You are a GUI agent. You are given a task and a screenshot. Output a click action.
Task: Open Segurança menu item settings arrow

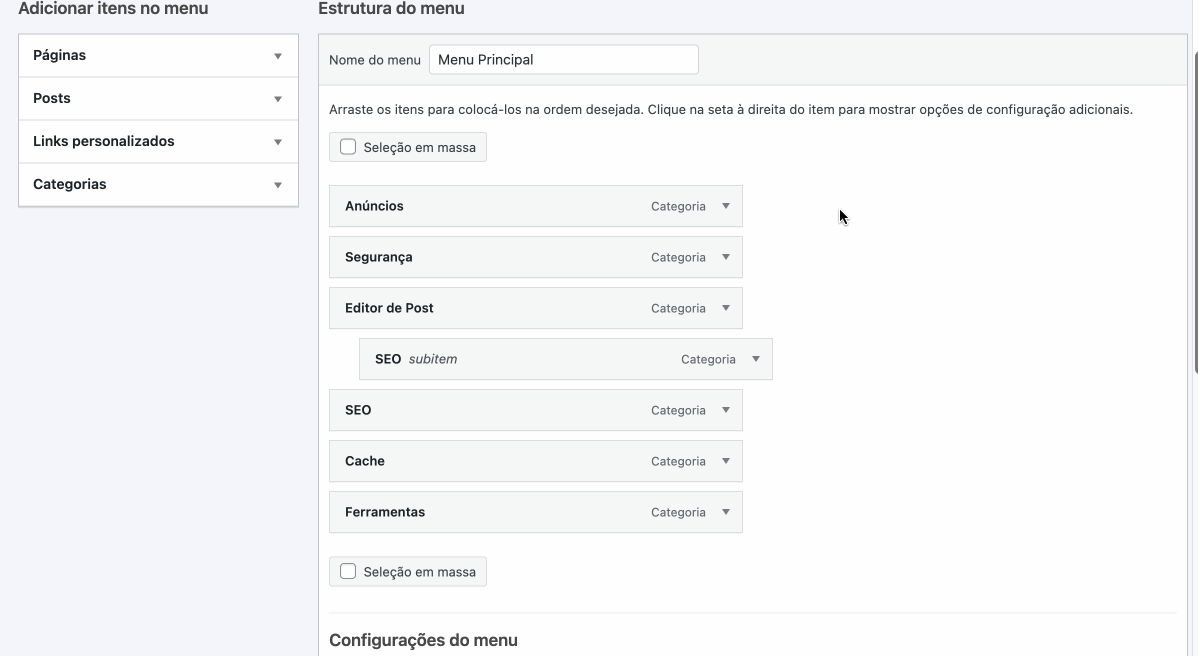click(726, 257)
